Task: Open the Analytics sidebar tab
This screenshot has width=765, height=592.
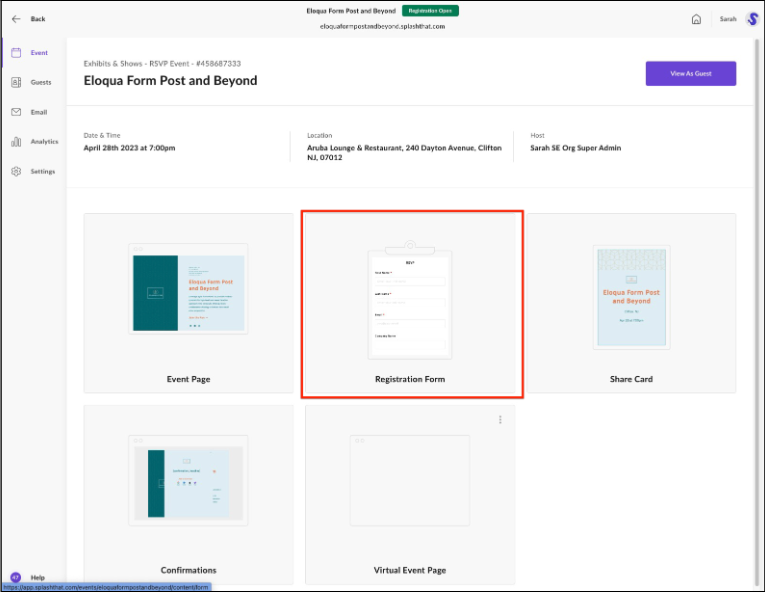Action: [x=44, y=142]
